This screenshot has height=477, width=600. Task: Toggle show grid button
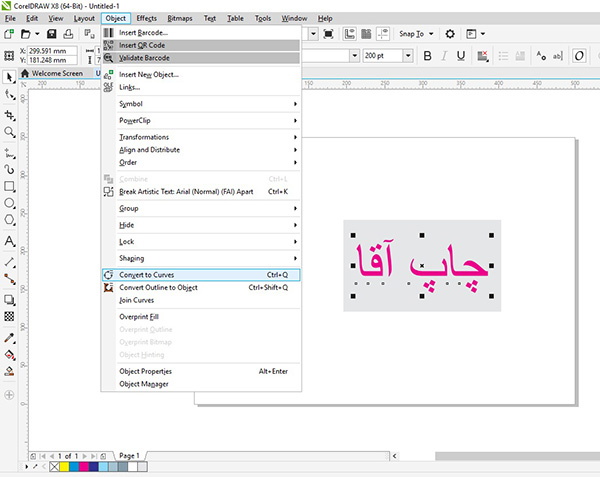366,34
